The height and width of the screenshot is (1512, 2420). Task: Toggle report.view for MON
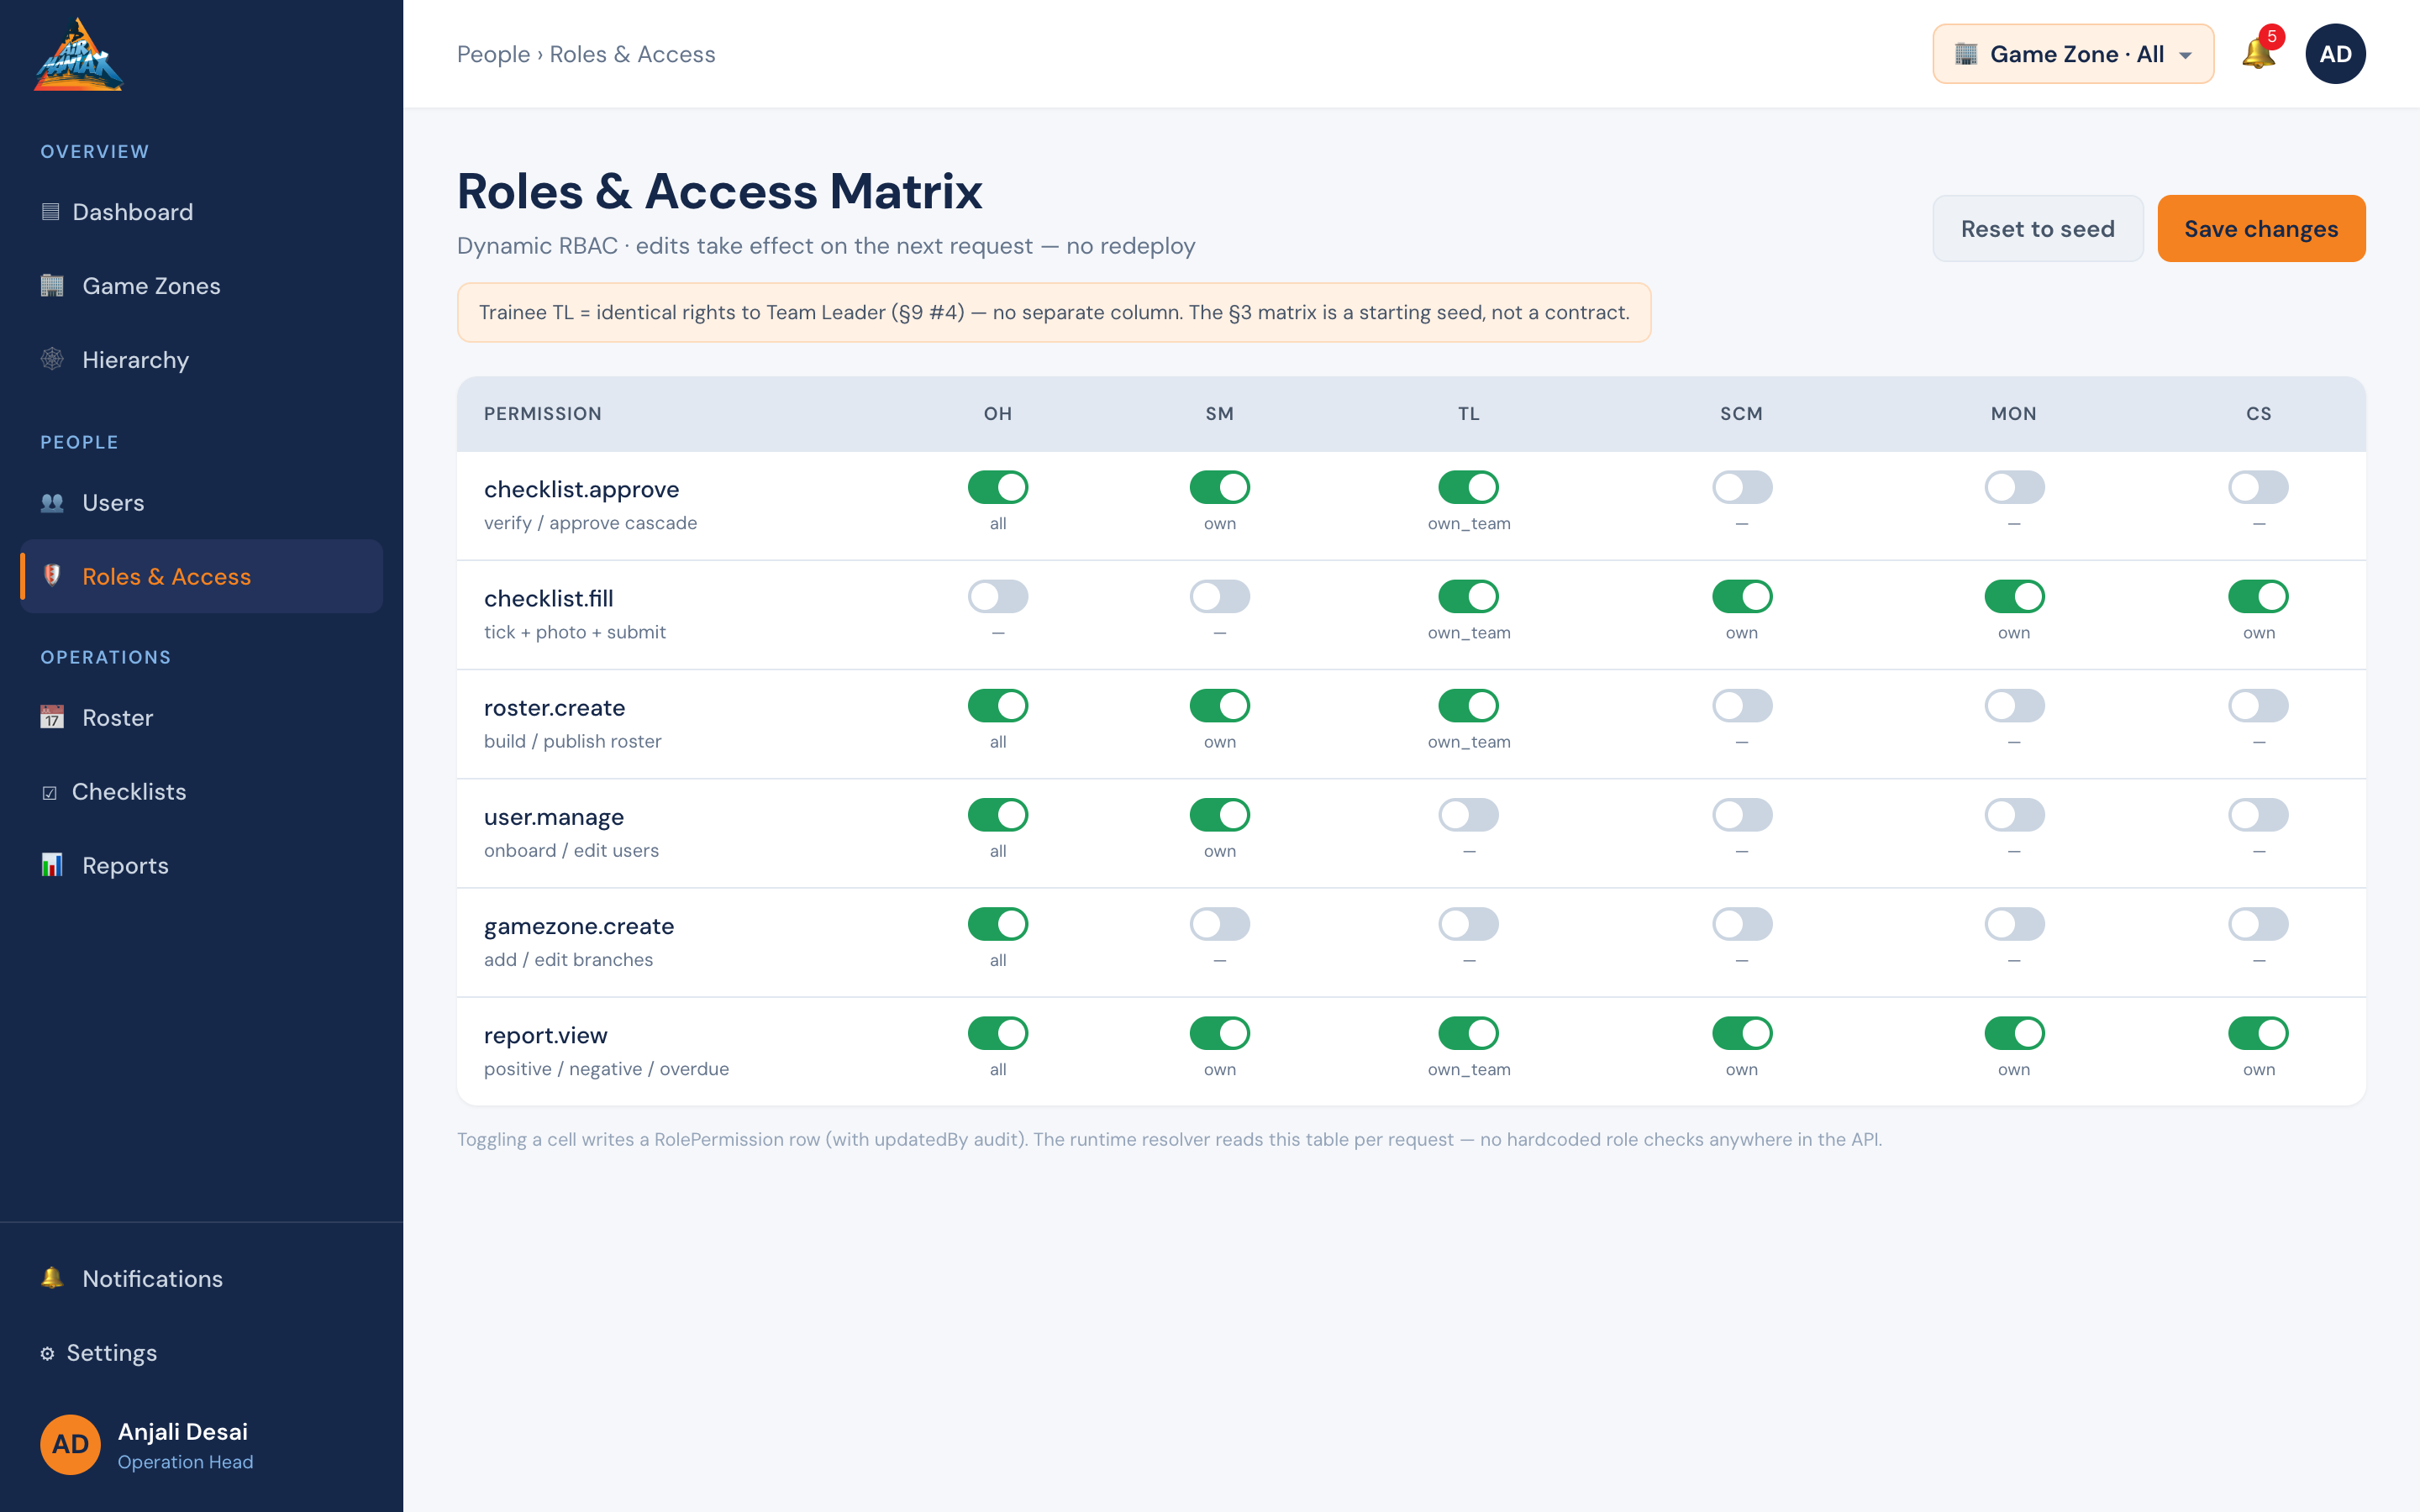[2014, 1033]
